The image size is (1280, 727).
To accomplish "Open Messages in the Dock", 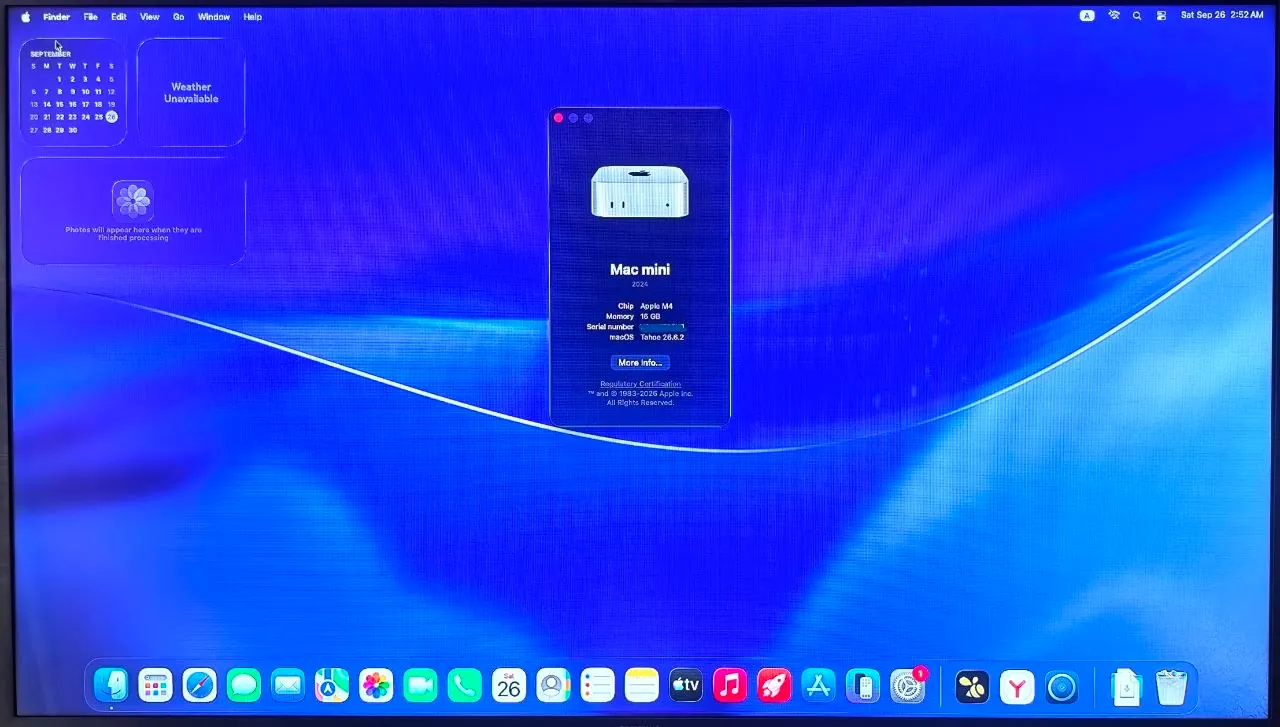I will point(243,685).
